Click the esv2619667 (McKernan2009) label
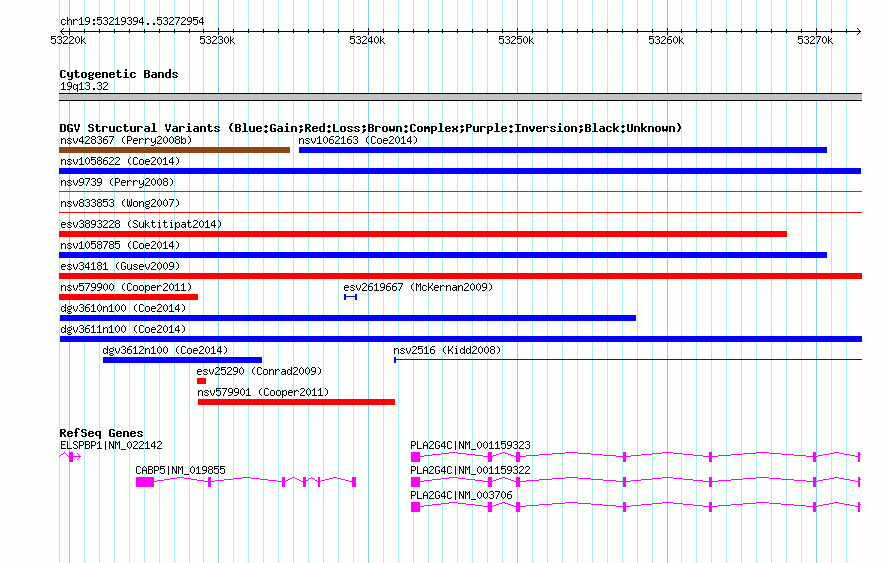890x563 pixels. tap(418, 287)
